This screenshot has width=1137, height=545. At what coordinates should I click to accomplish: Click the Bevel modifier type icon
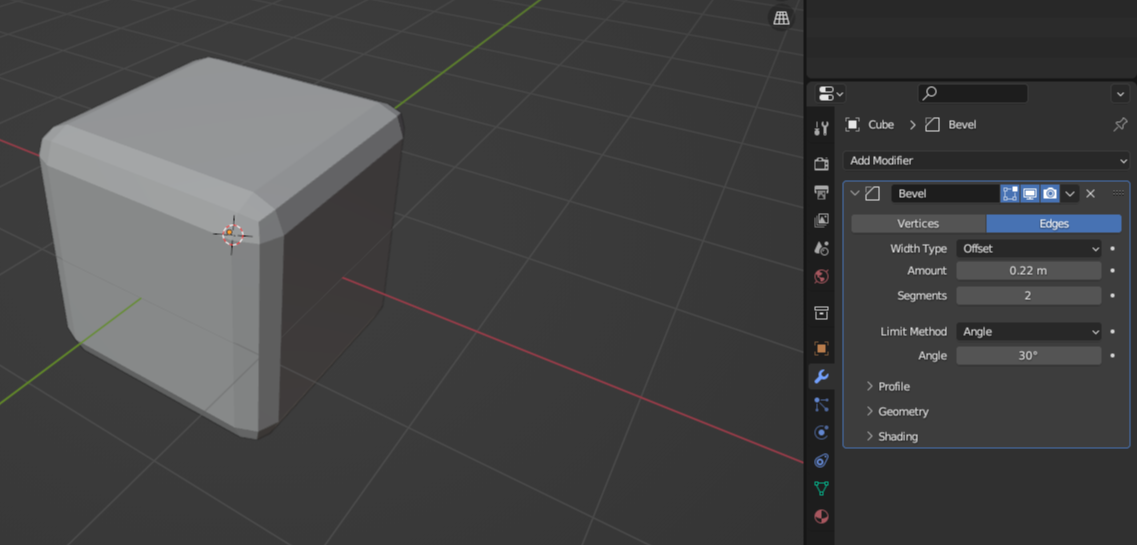[872, 194]
